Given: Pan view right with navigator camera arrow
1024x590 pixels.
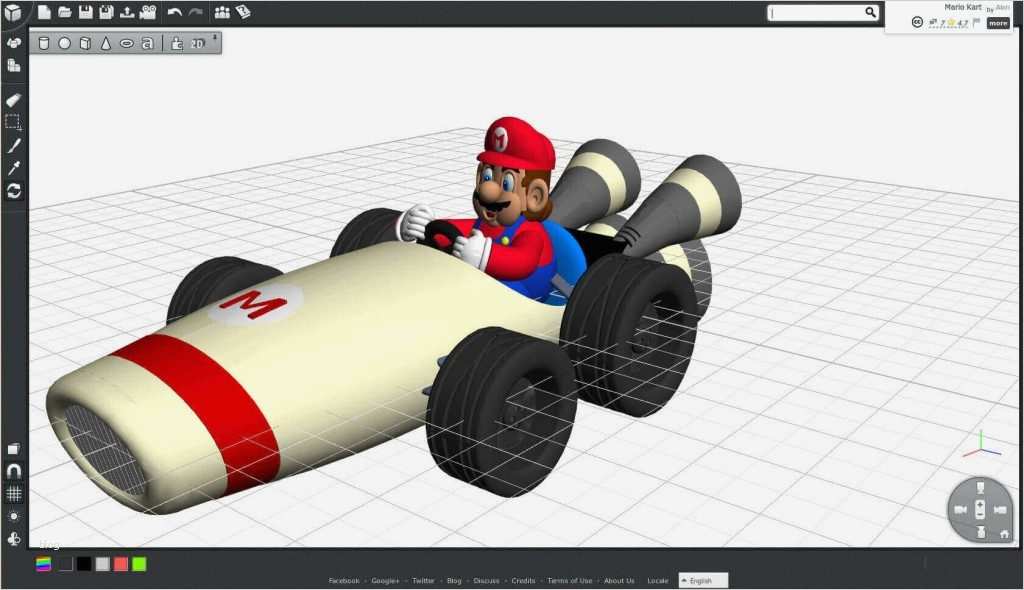Looking at the screenshot, I should (x=1000, y=510).
